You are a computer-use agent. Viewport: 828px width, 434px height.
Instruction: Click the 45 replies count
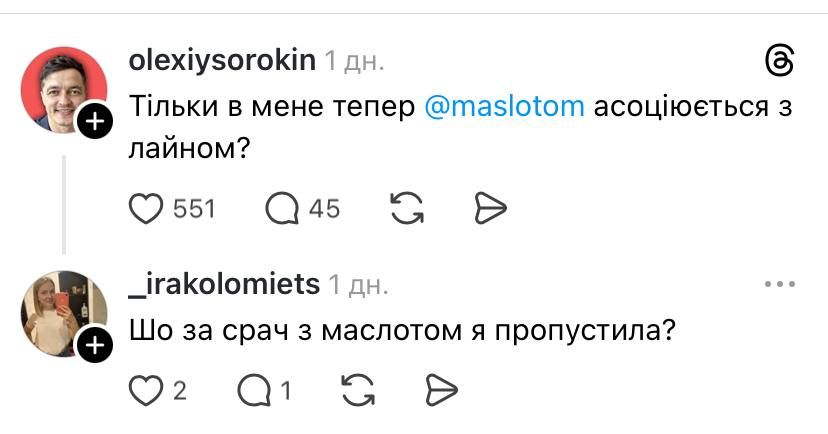(x=324, y=209)
